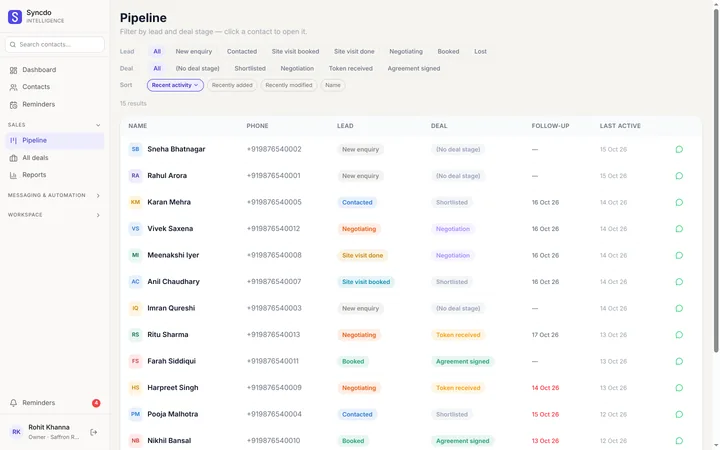Select the Lead filter All chip
720x450 pixels.
157,51
